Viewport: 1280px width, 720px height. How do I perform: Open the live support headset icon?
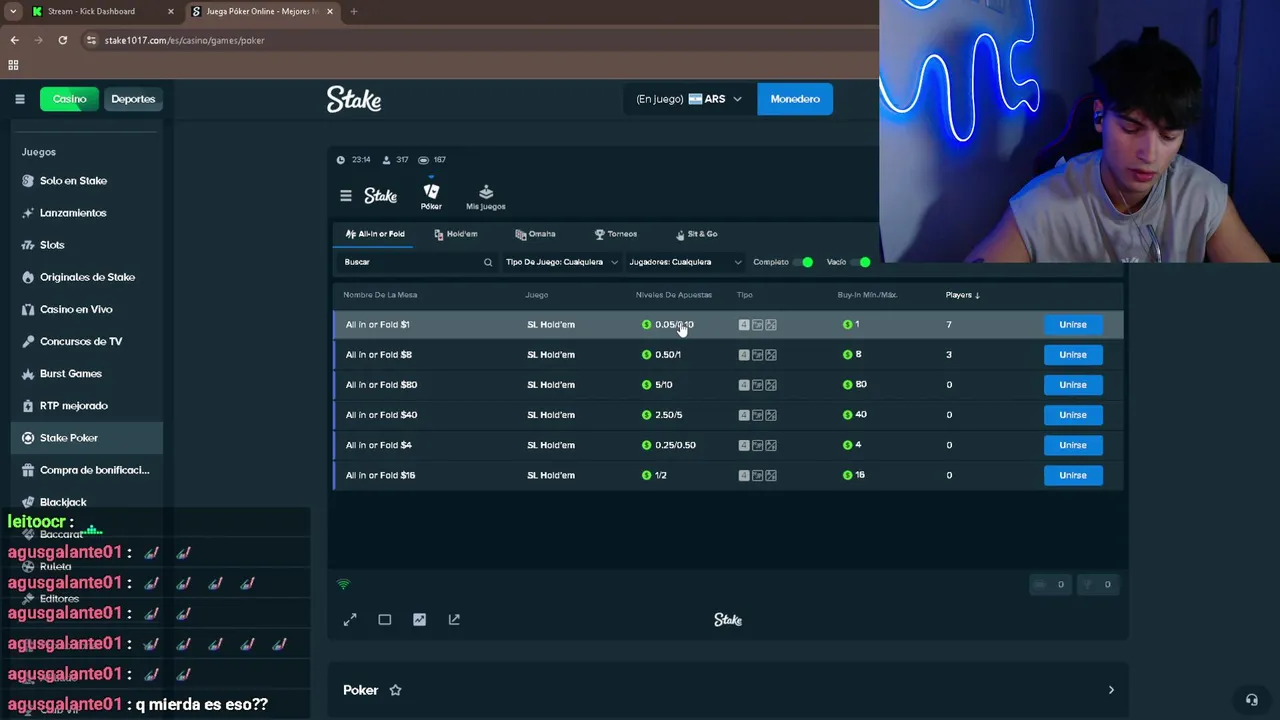click(x=1251, y=699)
